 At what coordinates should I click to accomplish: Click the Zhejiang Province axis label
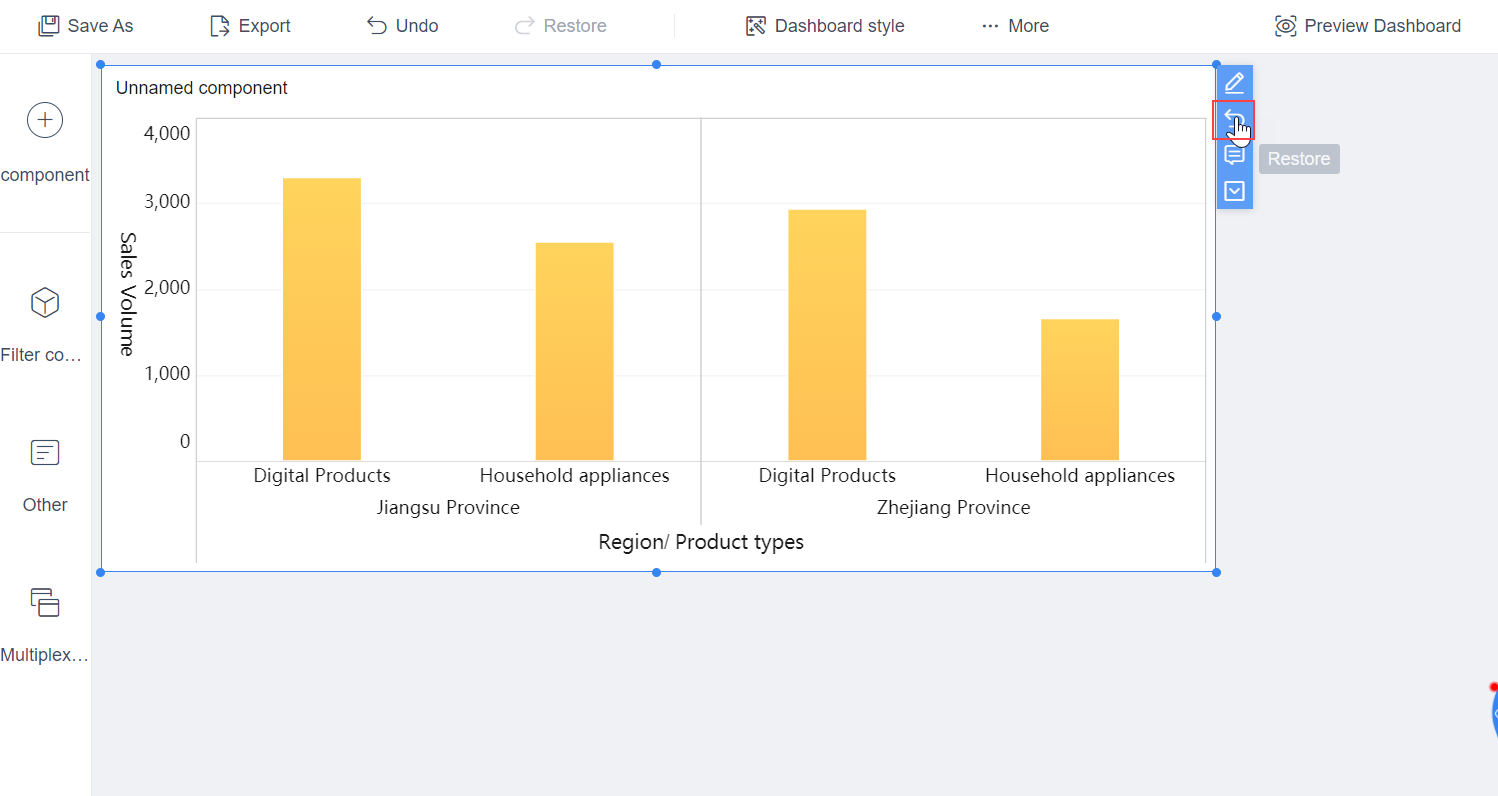coord(954,508)
